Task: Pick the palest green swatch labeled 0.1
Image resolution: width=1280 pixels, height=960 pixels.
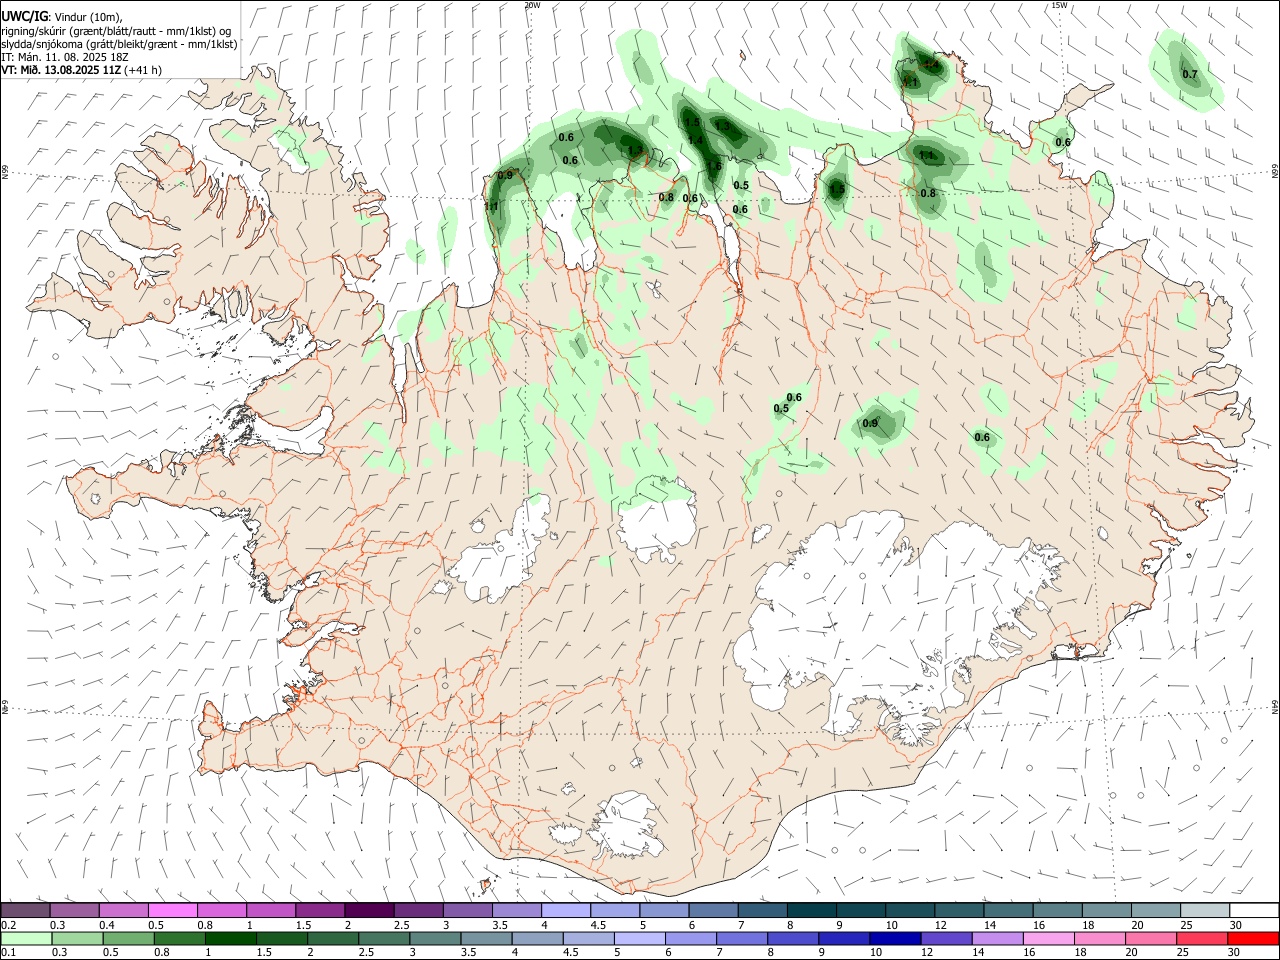Action: [x=26, y=938]
